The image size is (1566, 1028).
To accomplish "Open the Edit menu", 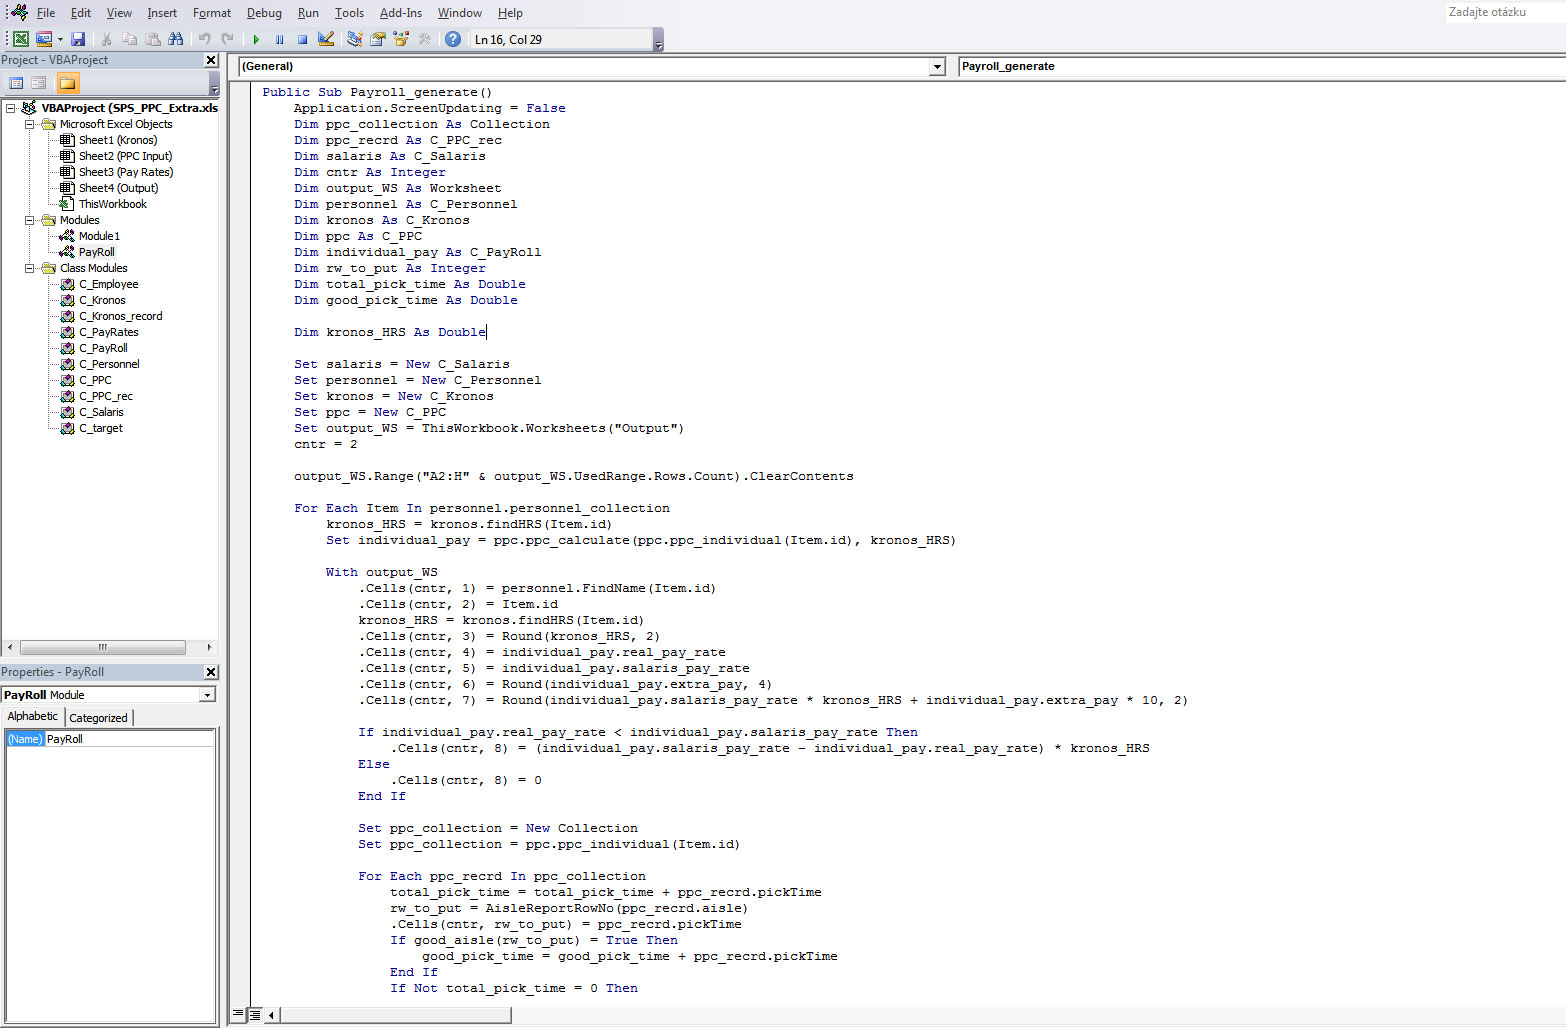I will pyautogui.click(x=81, y=13).
